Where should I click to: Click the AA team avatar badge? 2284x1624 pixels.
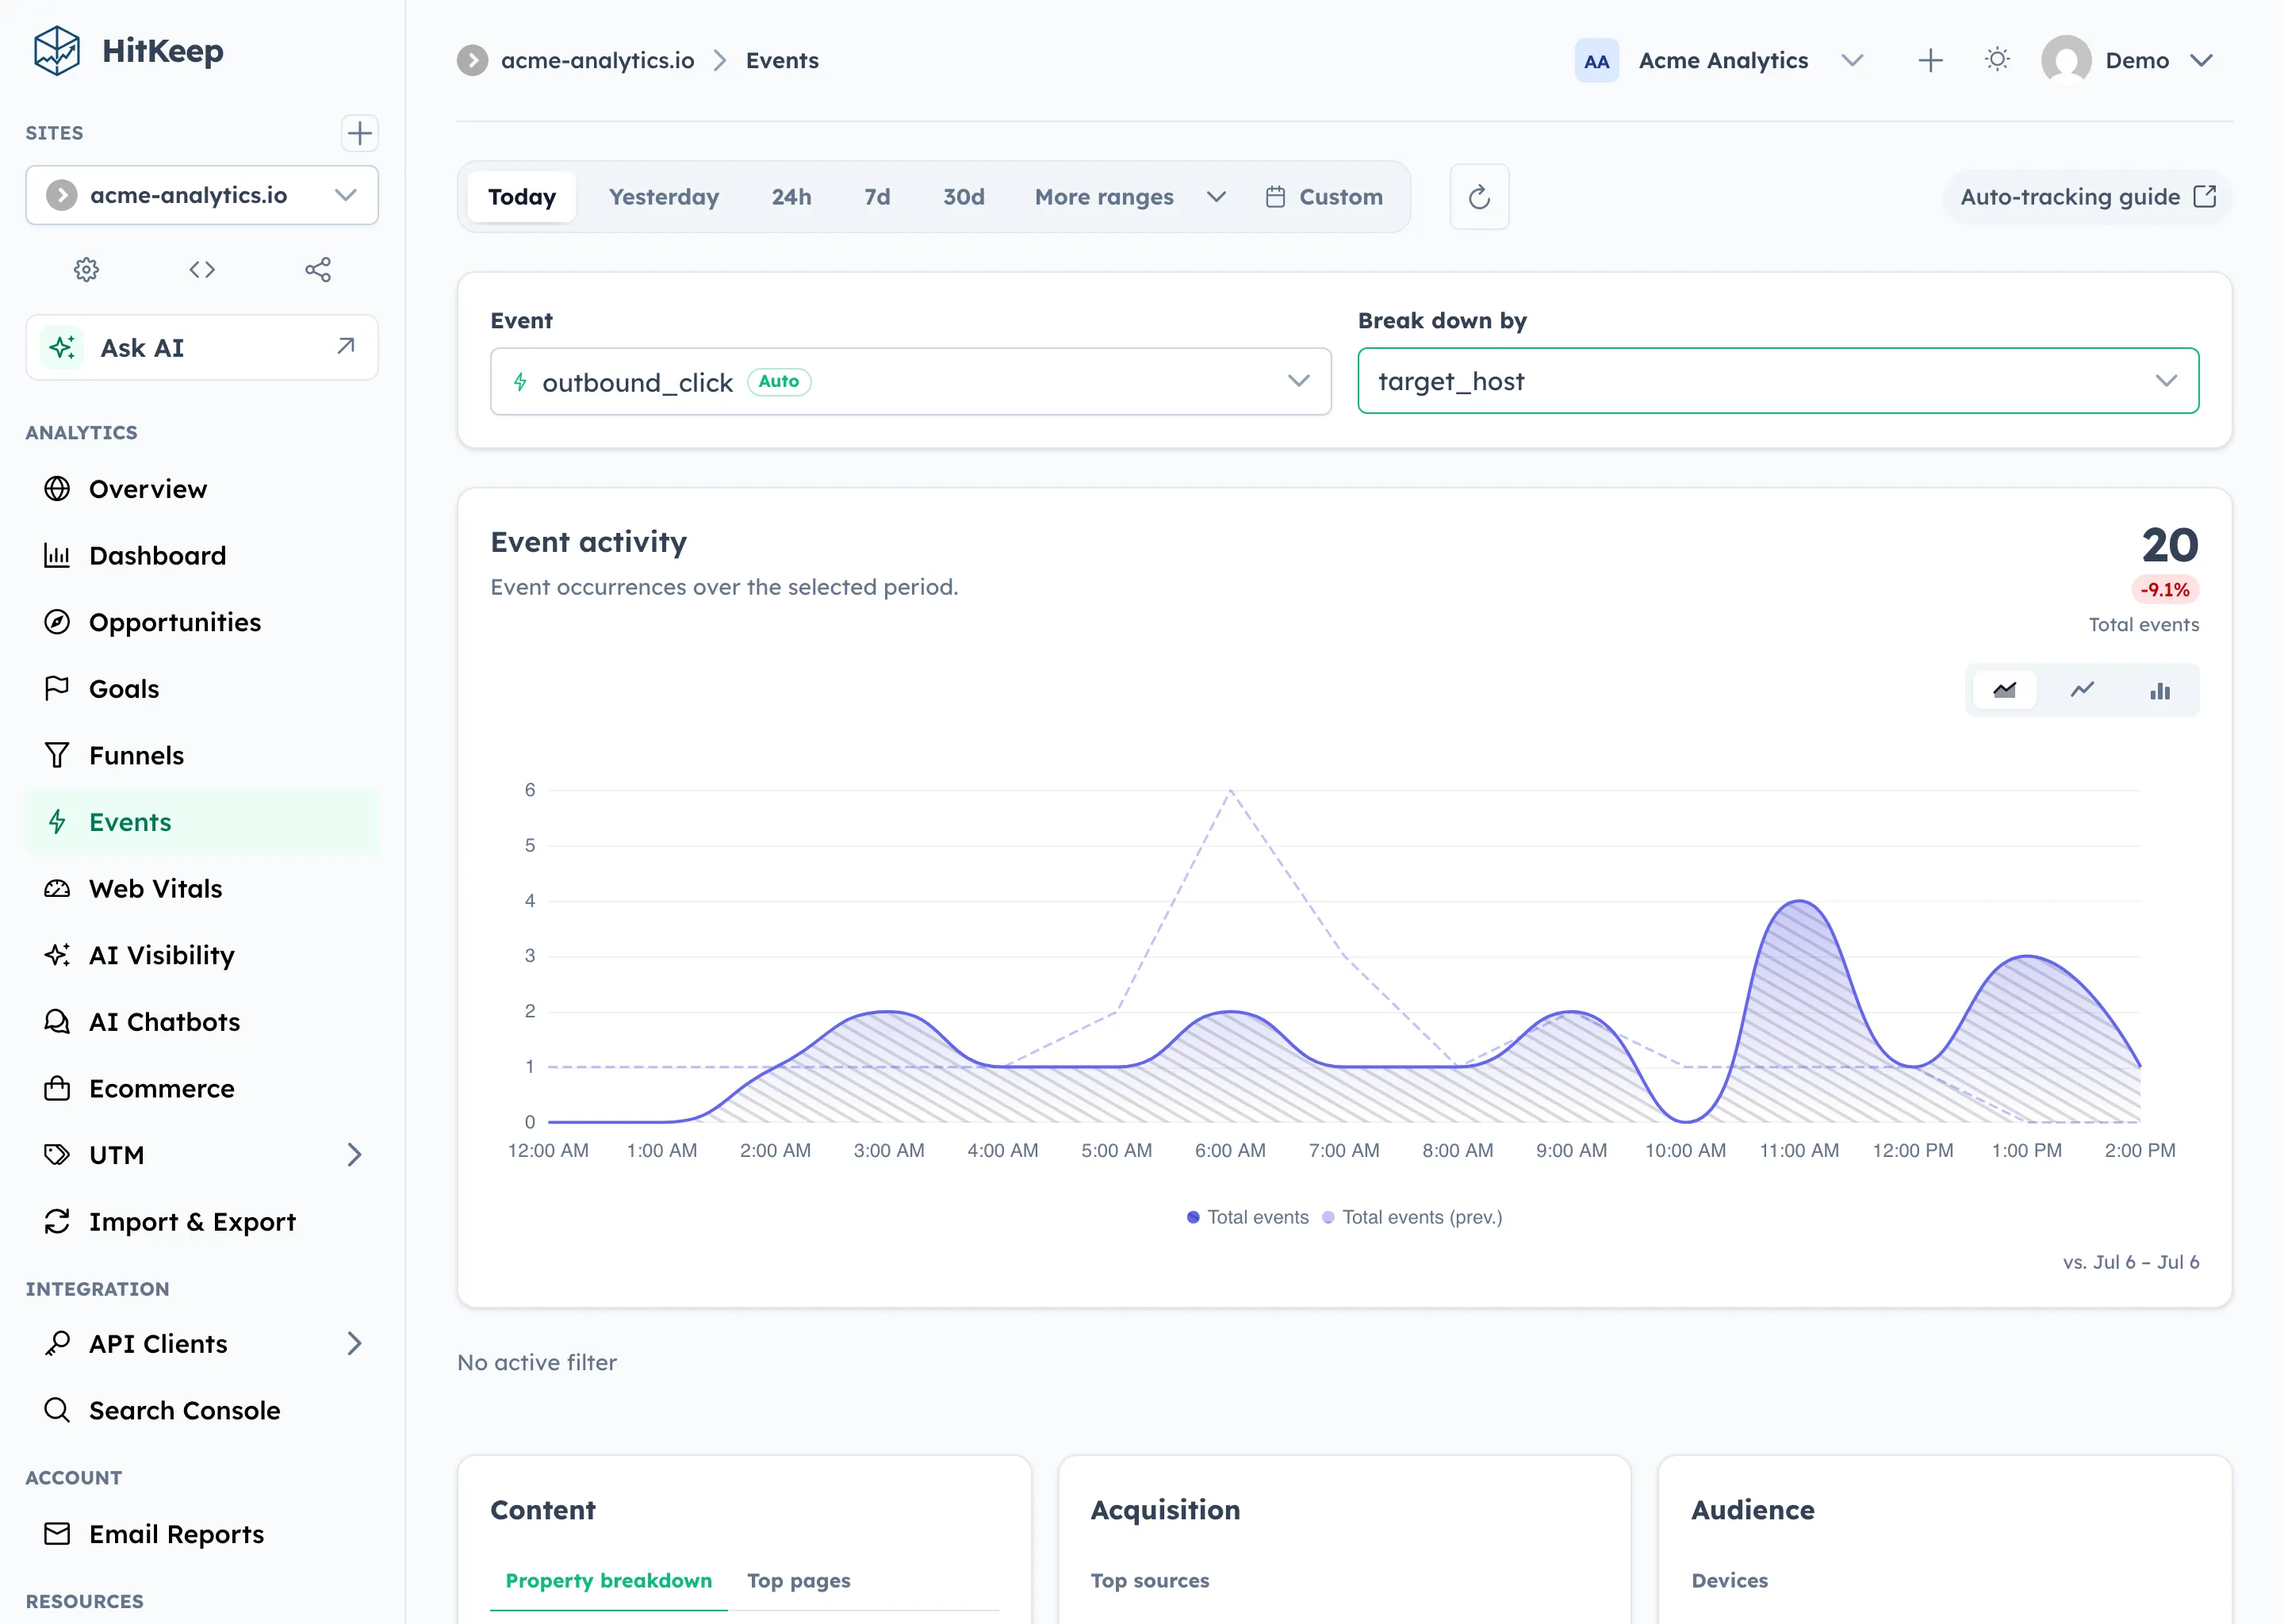click(x=1597, y=61)
